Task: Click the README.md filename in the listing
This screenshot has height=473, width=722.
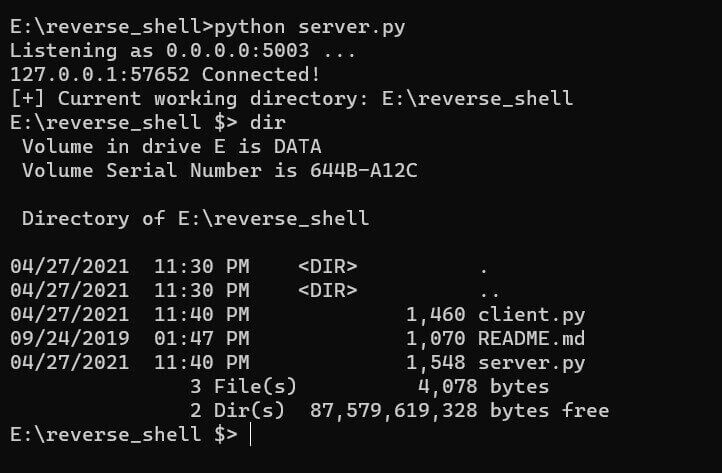Action: 531,338
